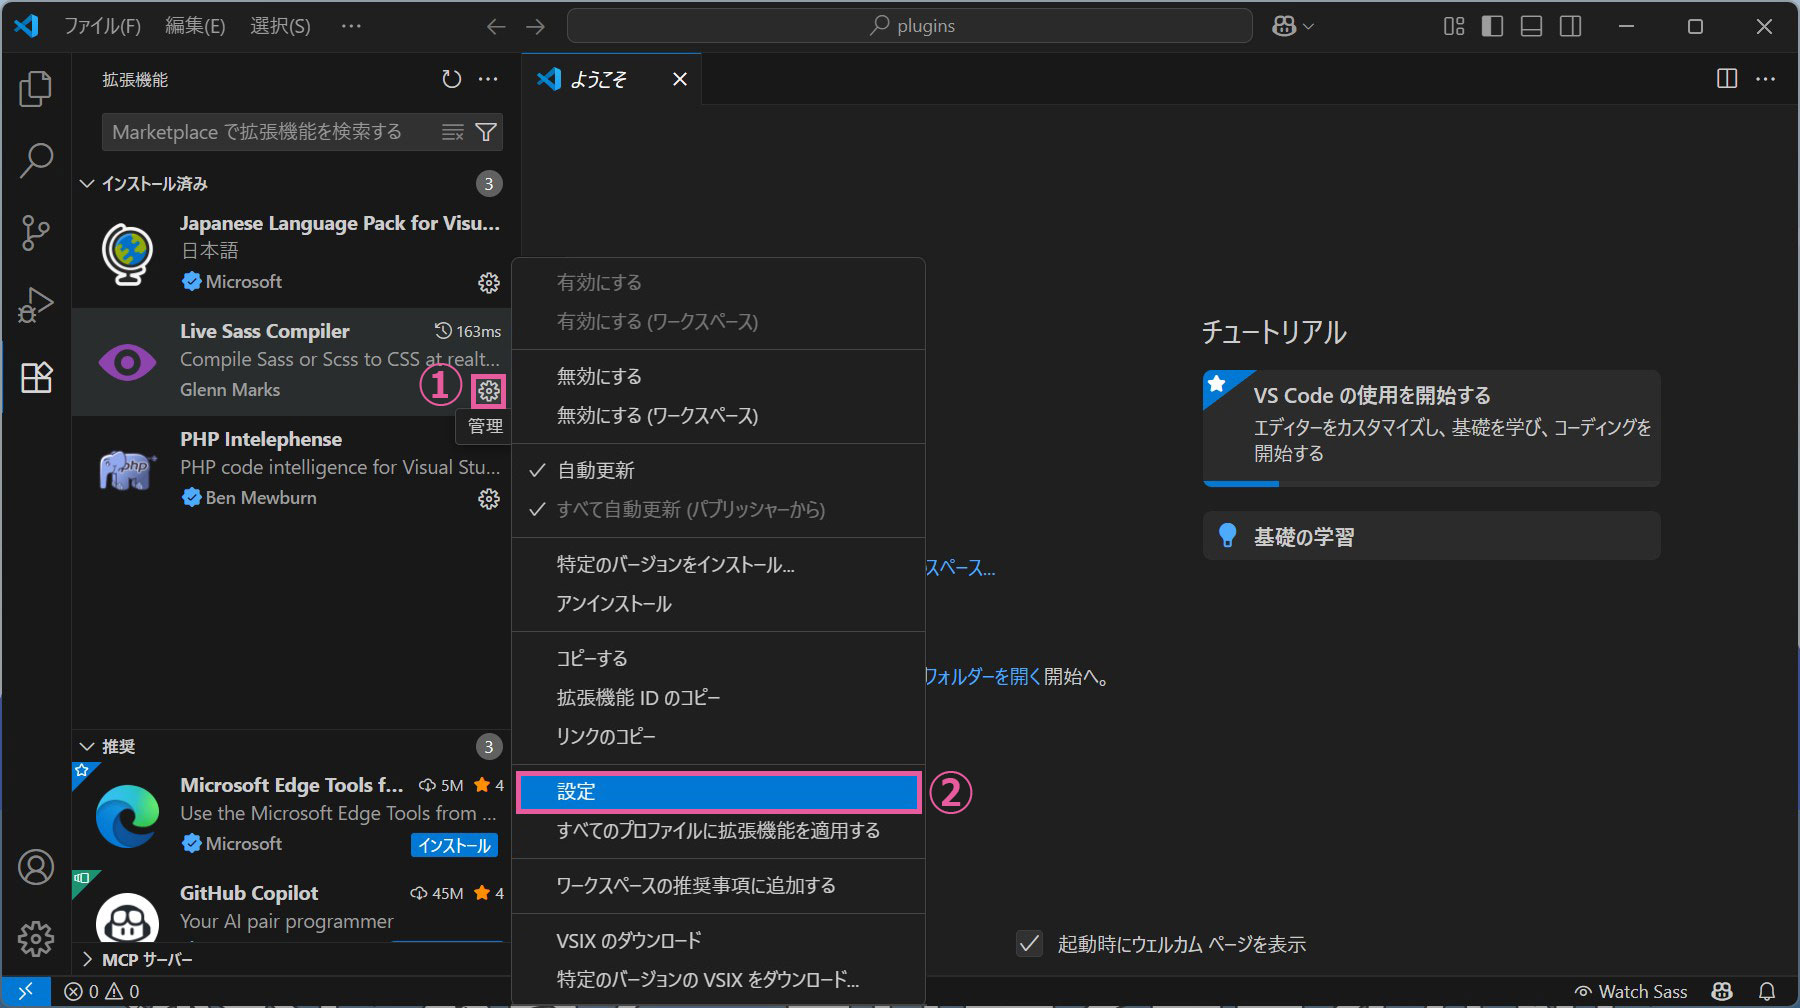The width and height of the screenshot is (1800, 1008).
Task: Open the ファイル(F) menu
Action: (102, 27)
